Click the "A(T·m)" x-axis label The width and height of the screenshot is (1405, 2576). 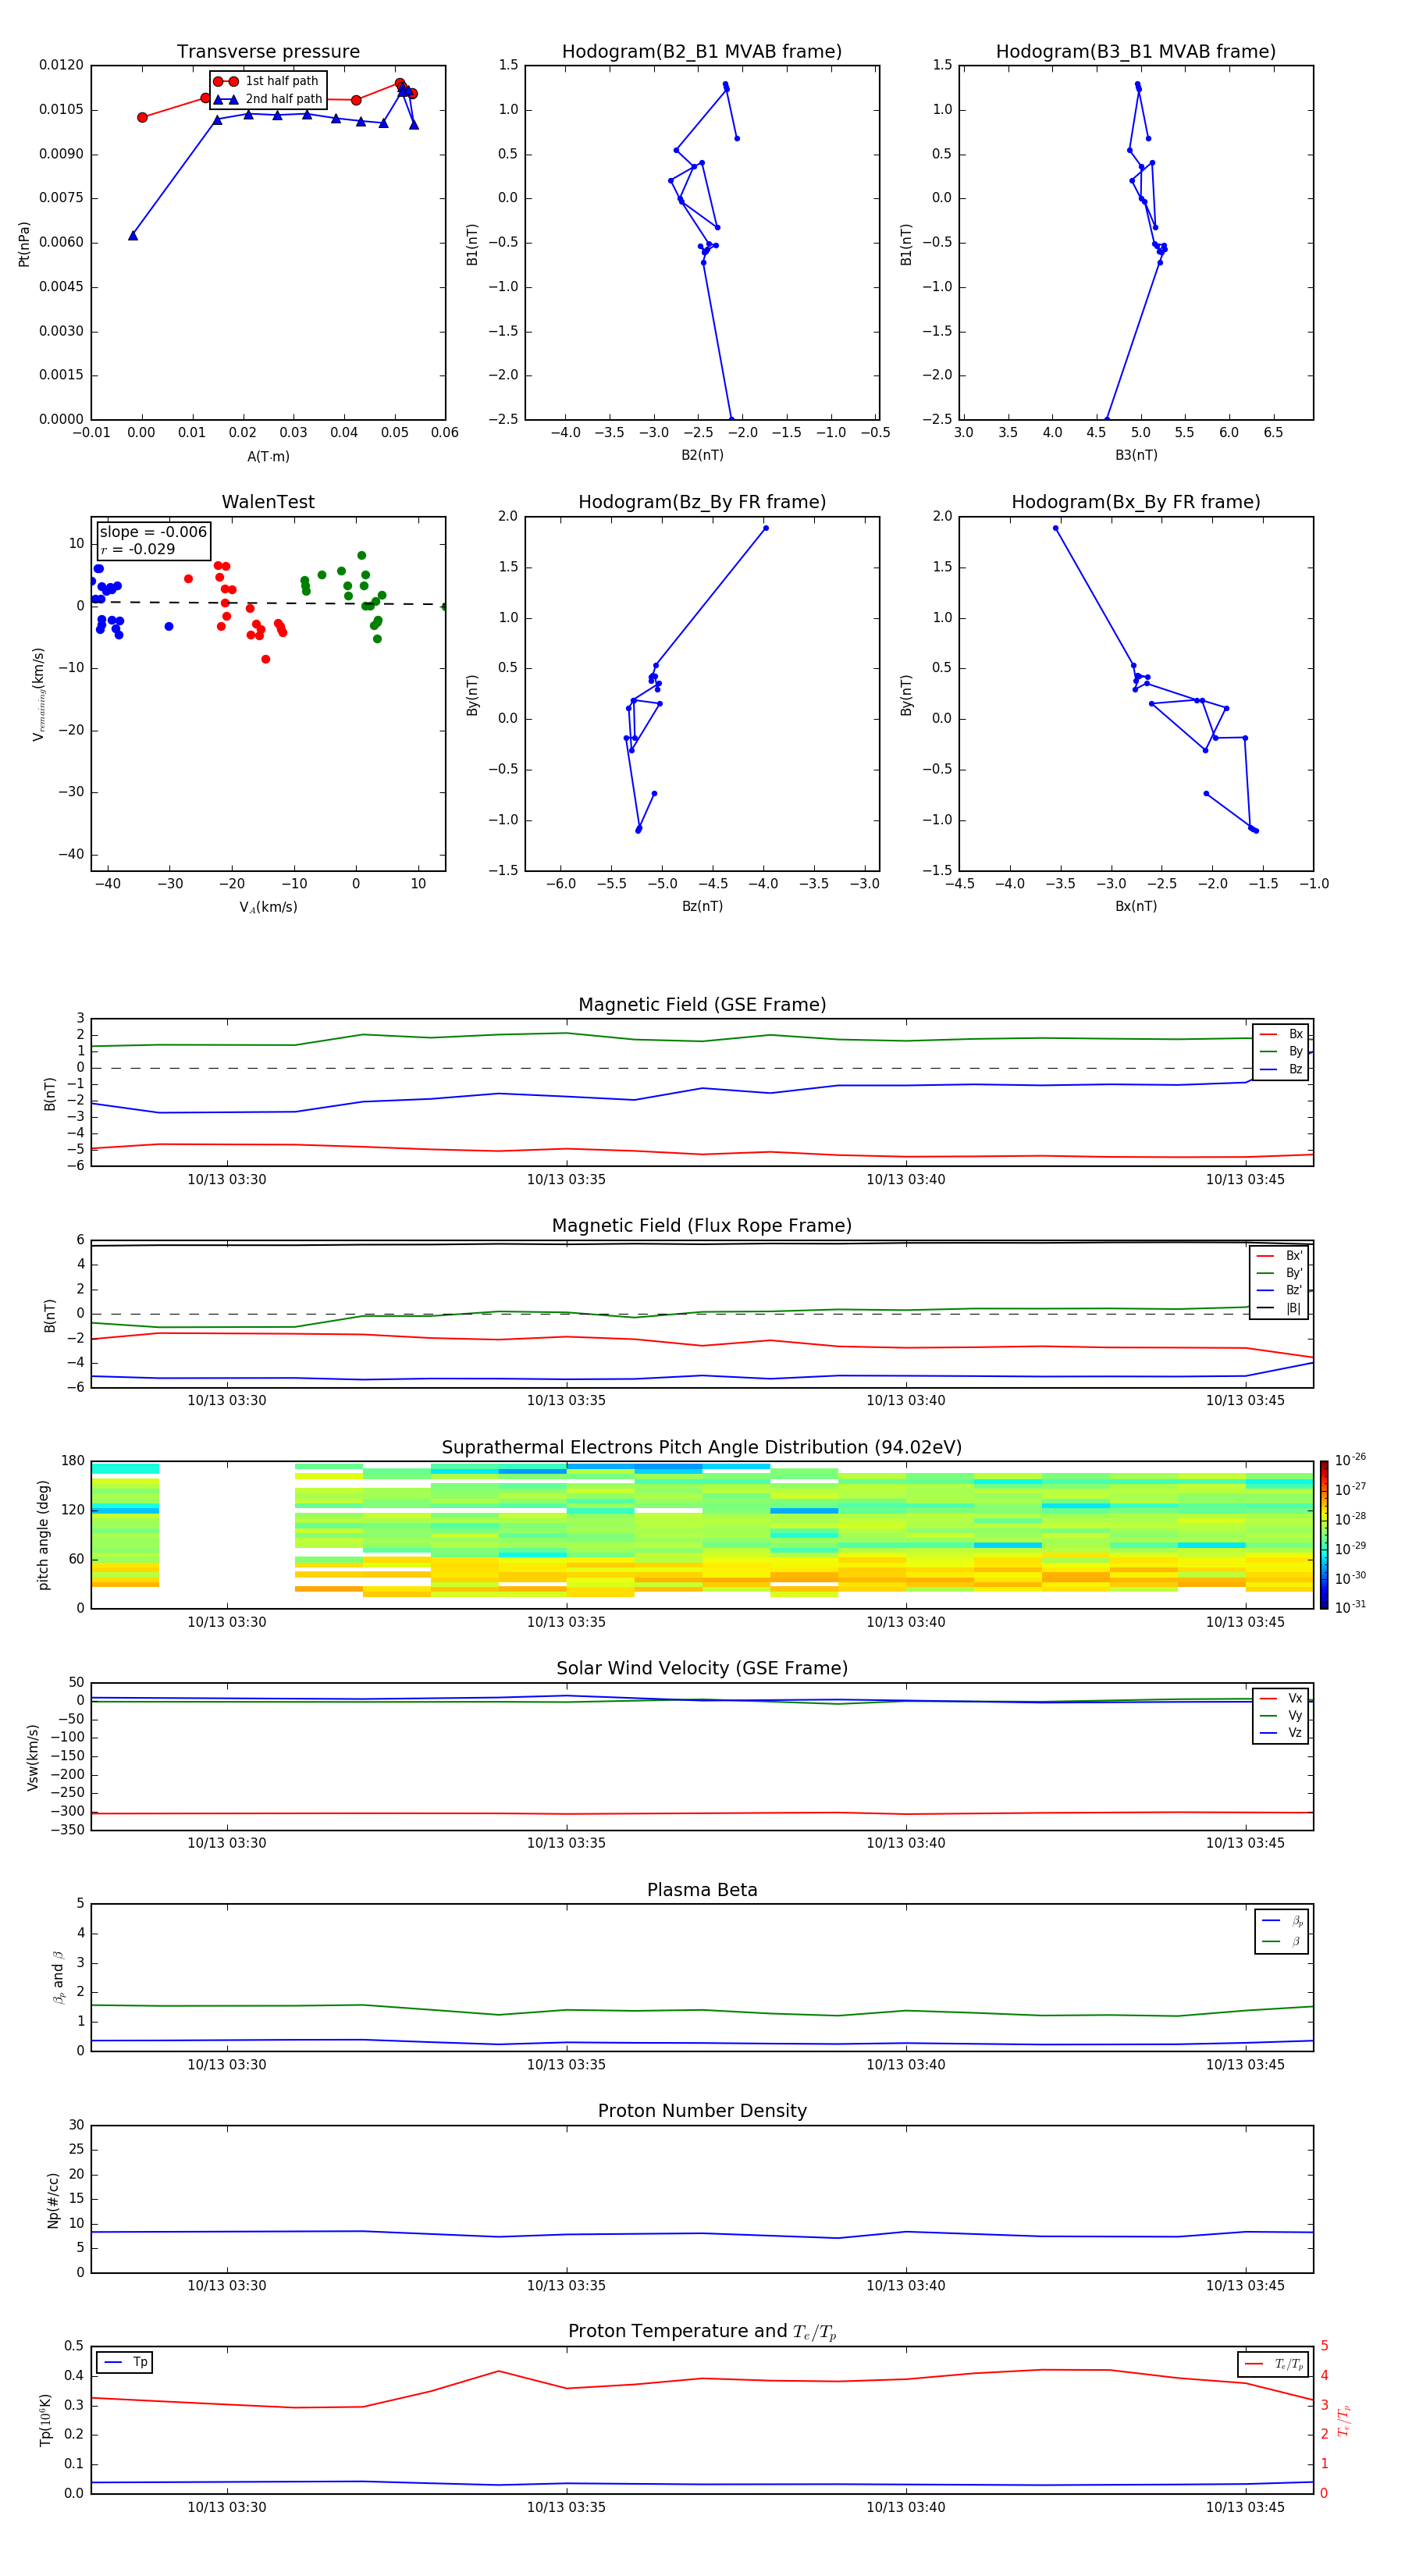tap(268, 456)
